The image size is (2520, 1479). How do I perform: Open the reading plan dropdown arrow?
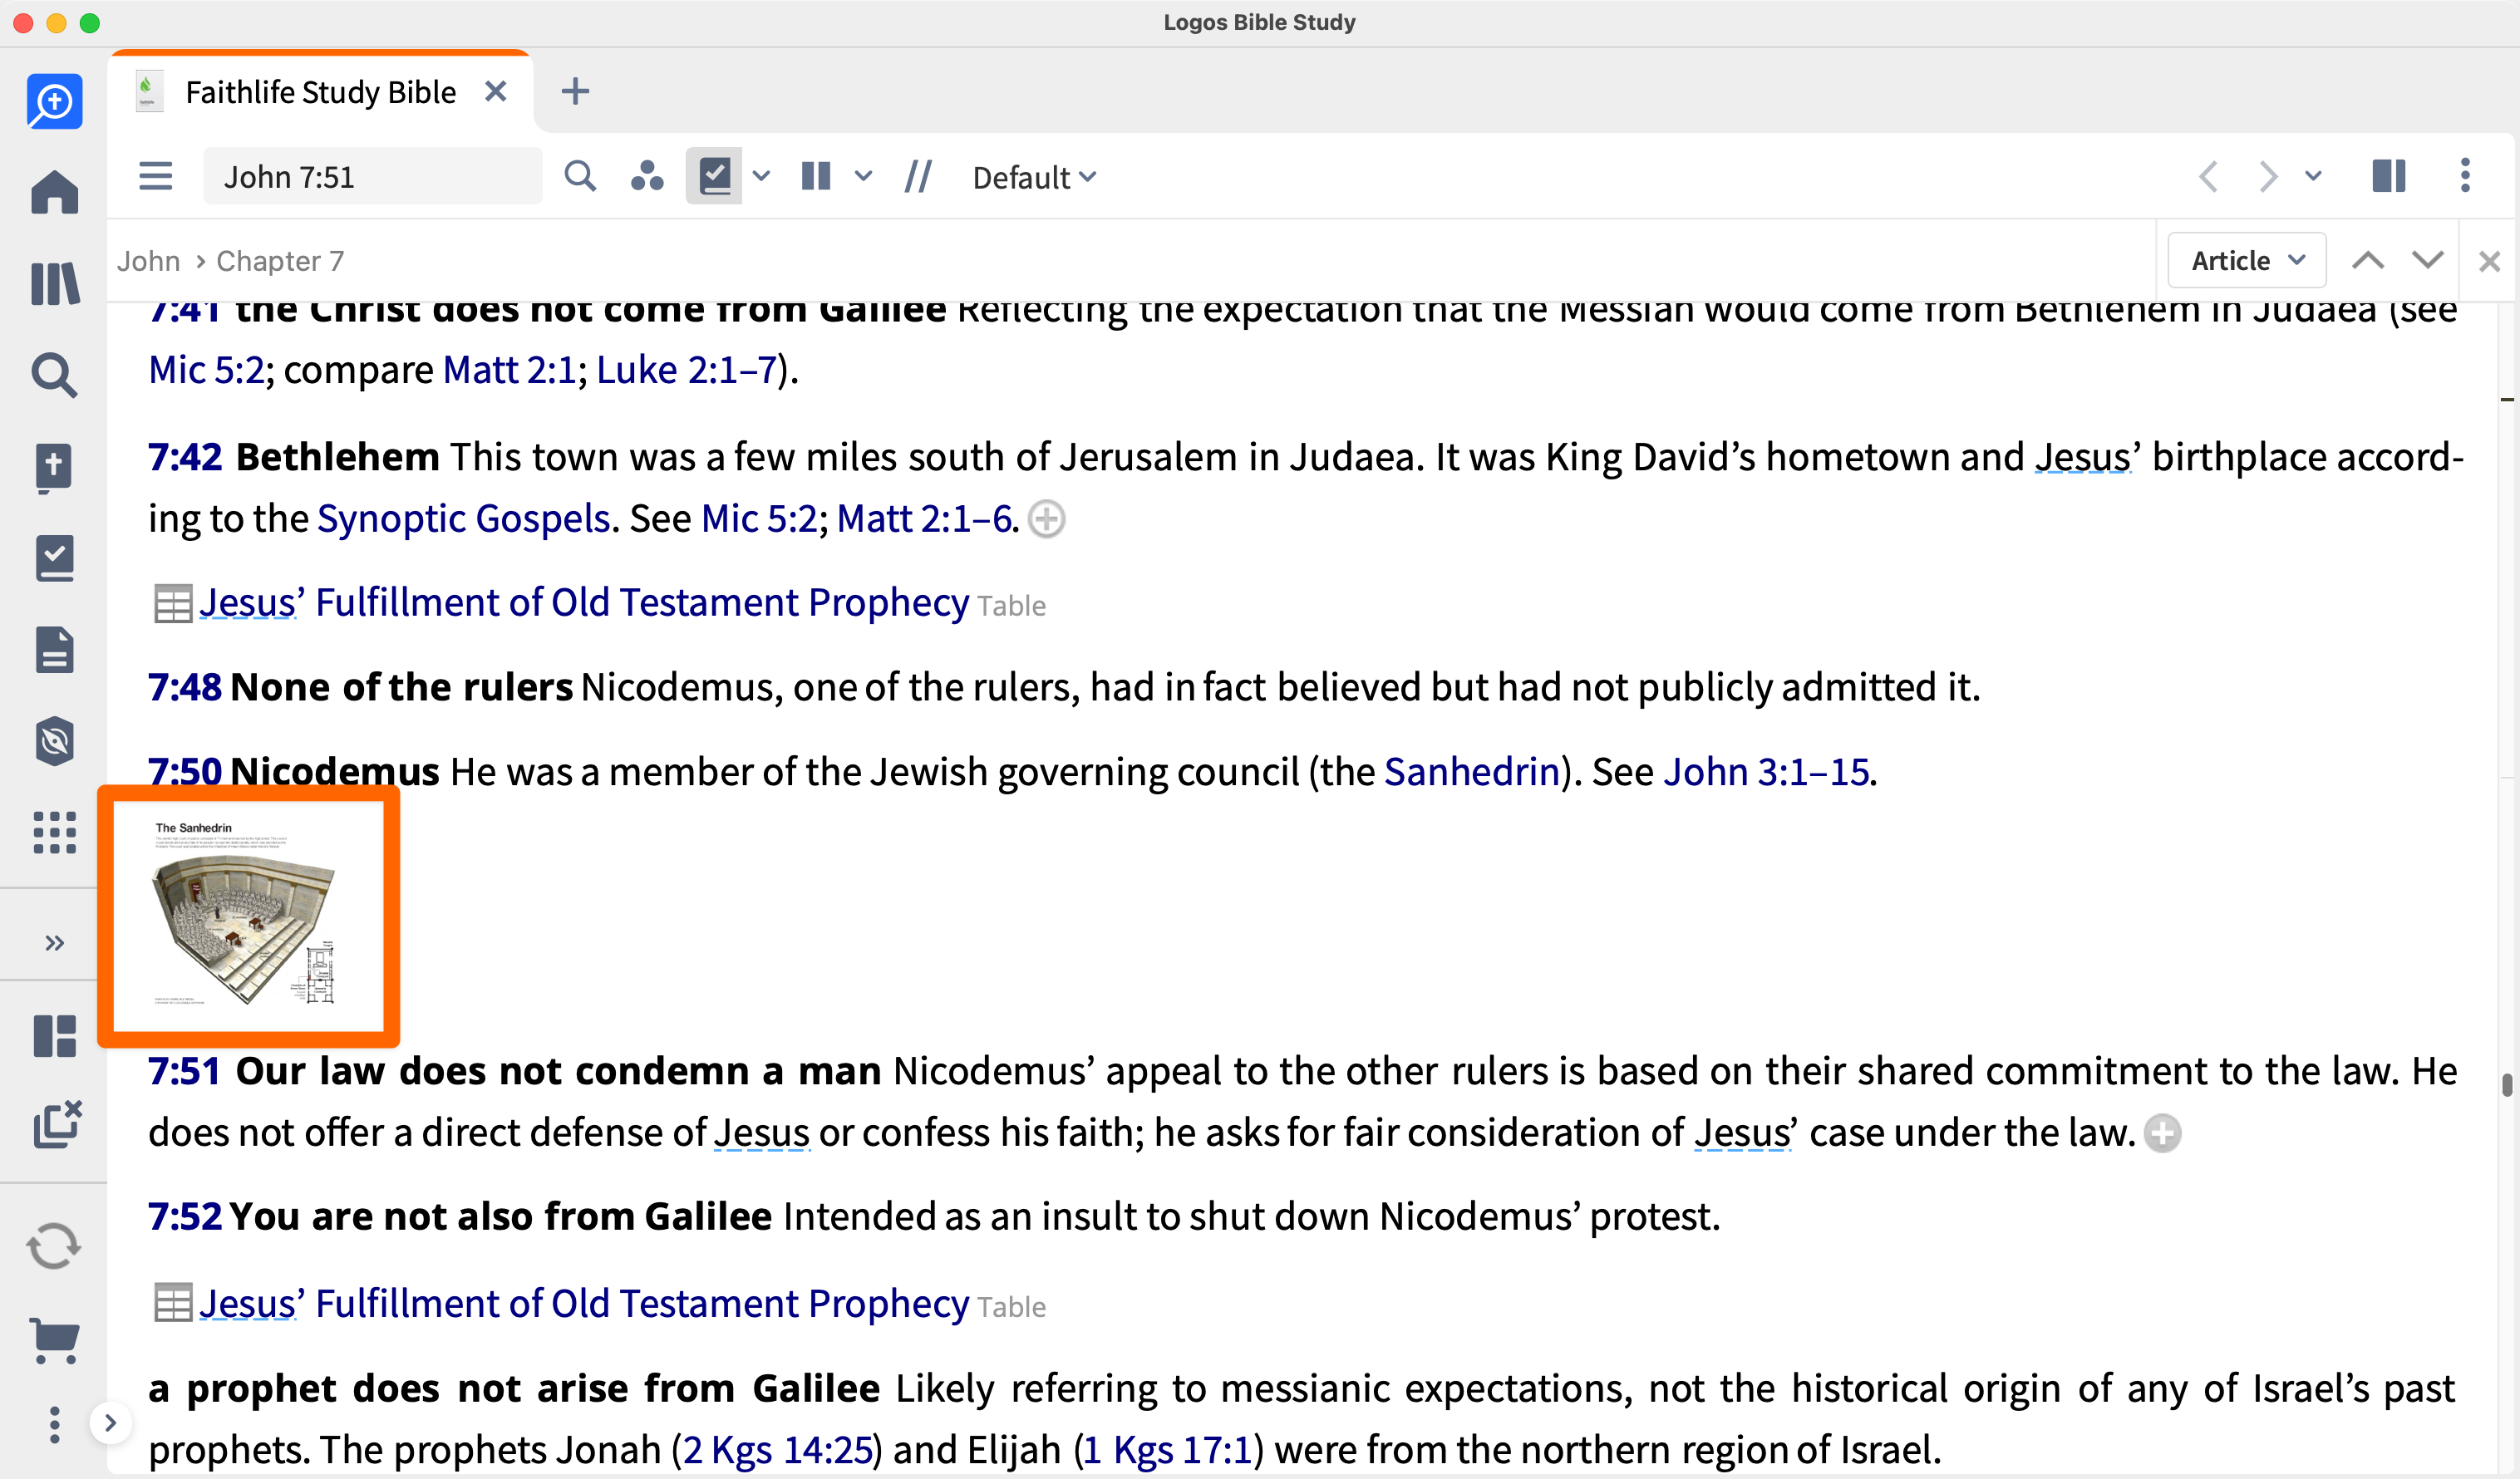click(x=761, y=177)
